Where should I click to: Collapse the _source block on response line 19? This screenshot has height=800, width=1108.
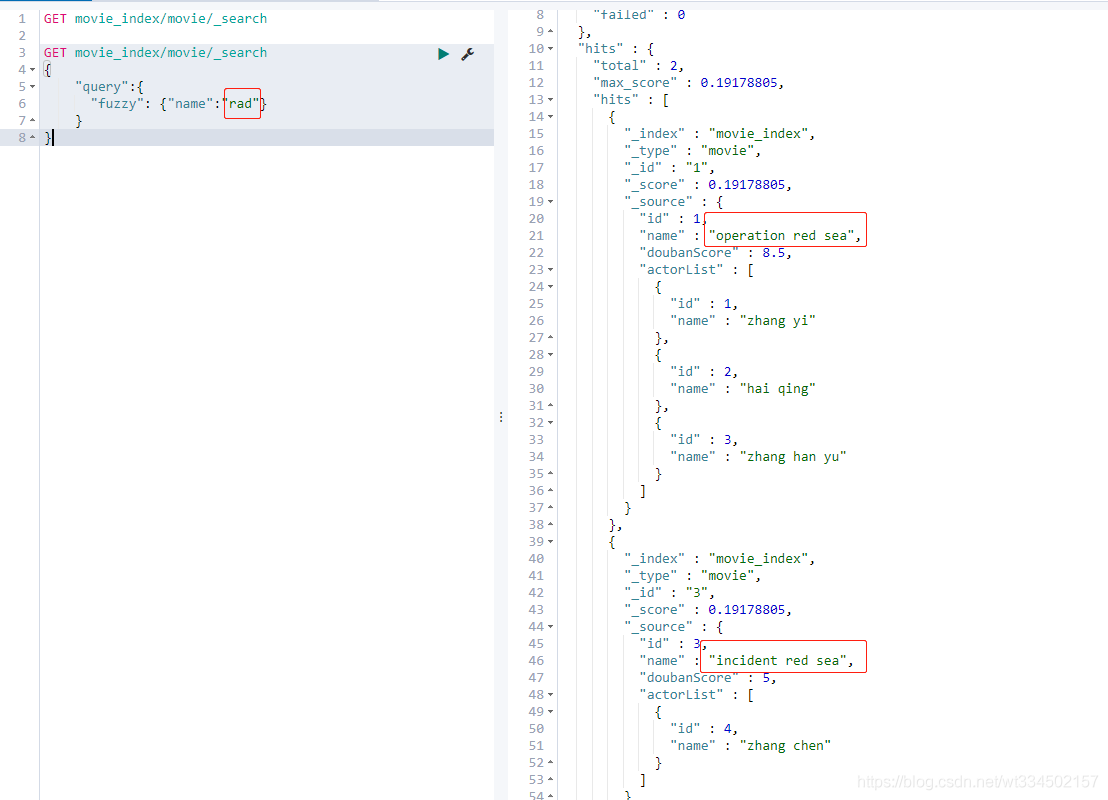click(x=550, y=201)
